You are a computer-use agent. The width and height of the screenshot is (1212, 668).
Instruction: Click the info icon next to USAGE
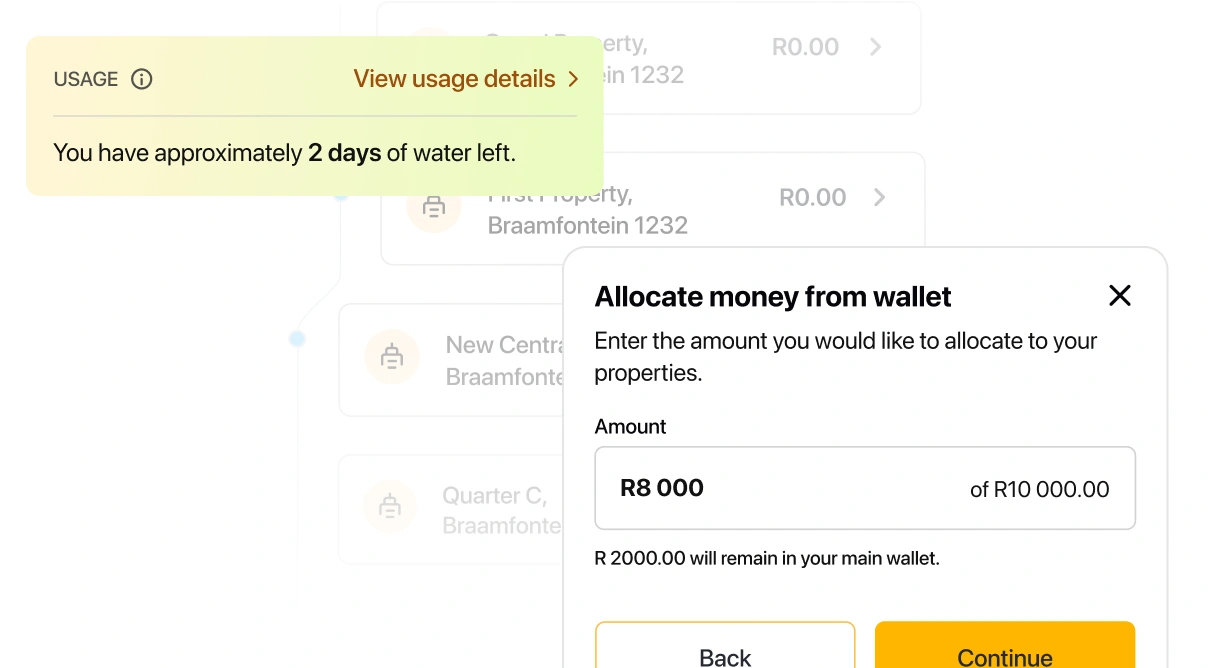click(x=142, y=79)
